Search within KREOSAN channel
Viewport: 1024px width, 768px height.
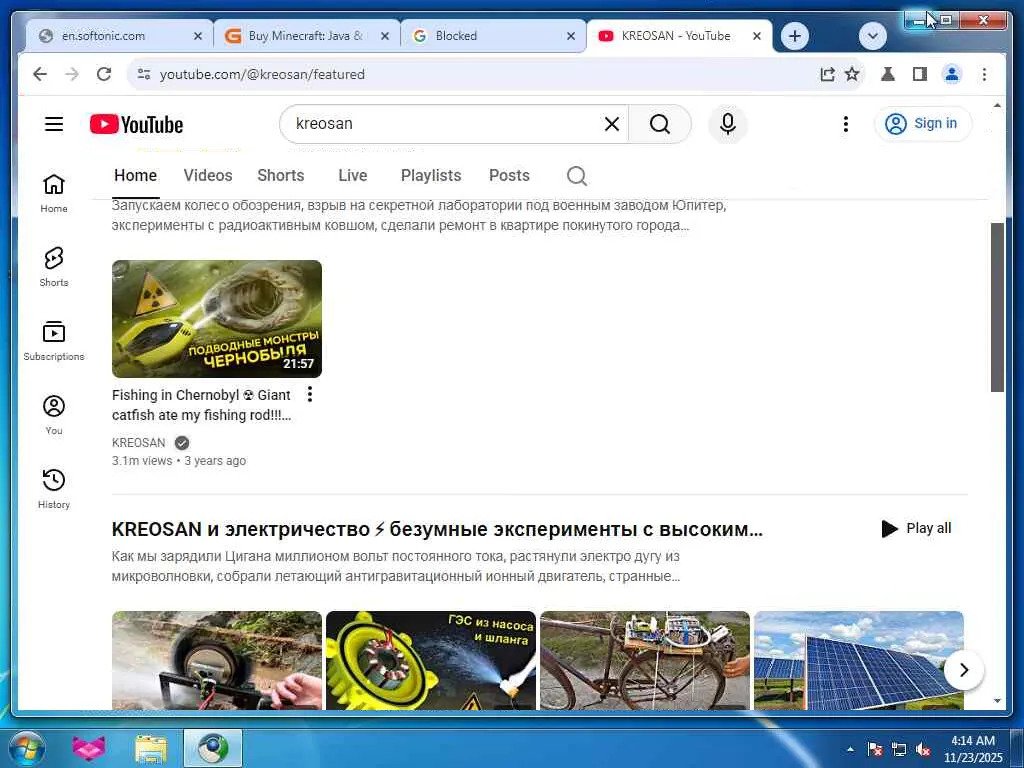pyautogui.click(x=577, y=176)
